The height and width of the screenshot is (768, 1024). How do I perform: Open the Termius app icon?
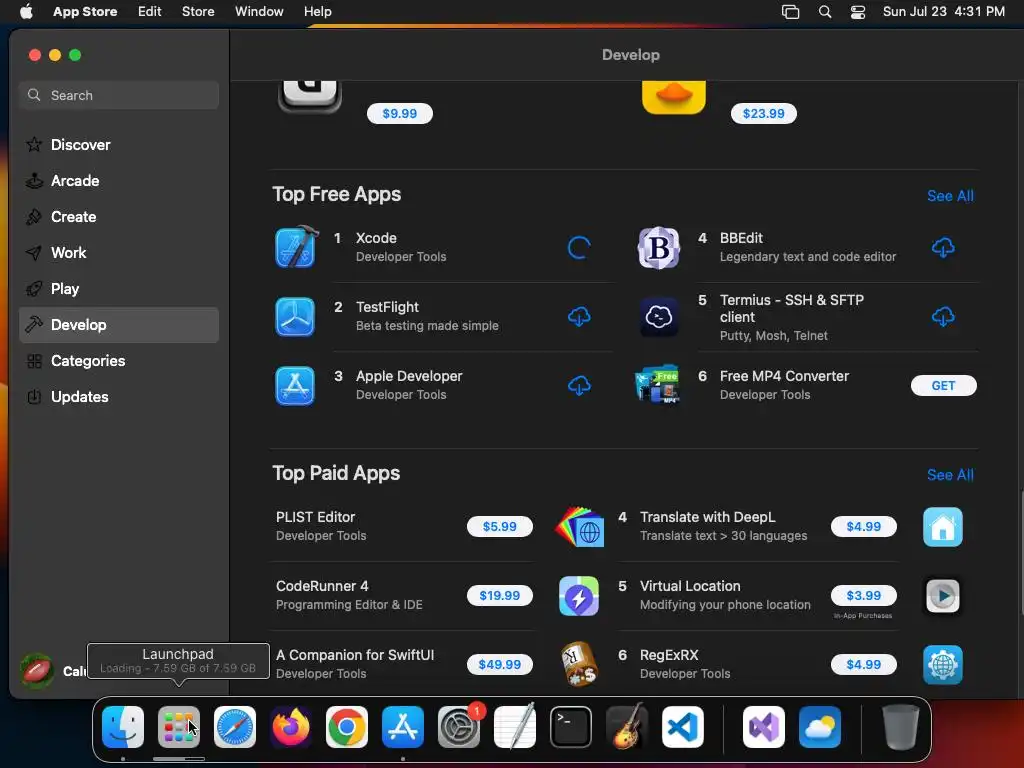658,317
